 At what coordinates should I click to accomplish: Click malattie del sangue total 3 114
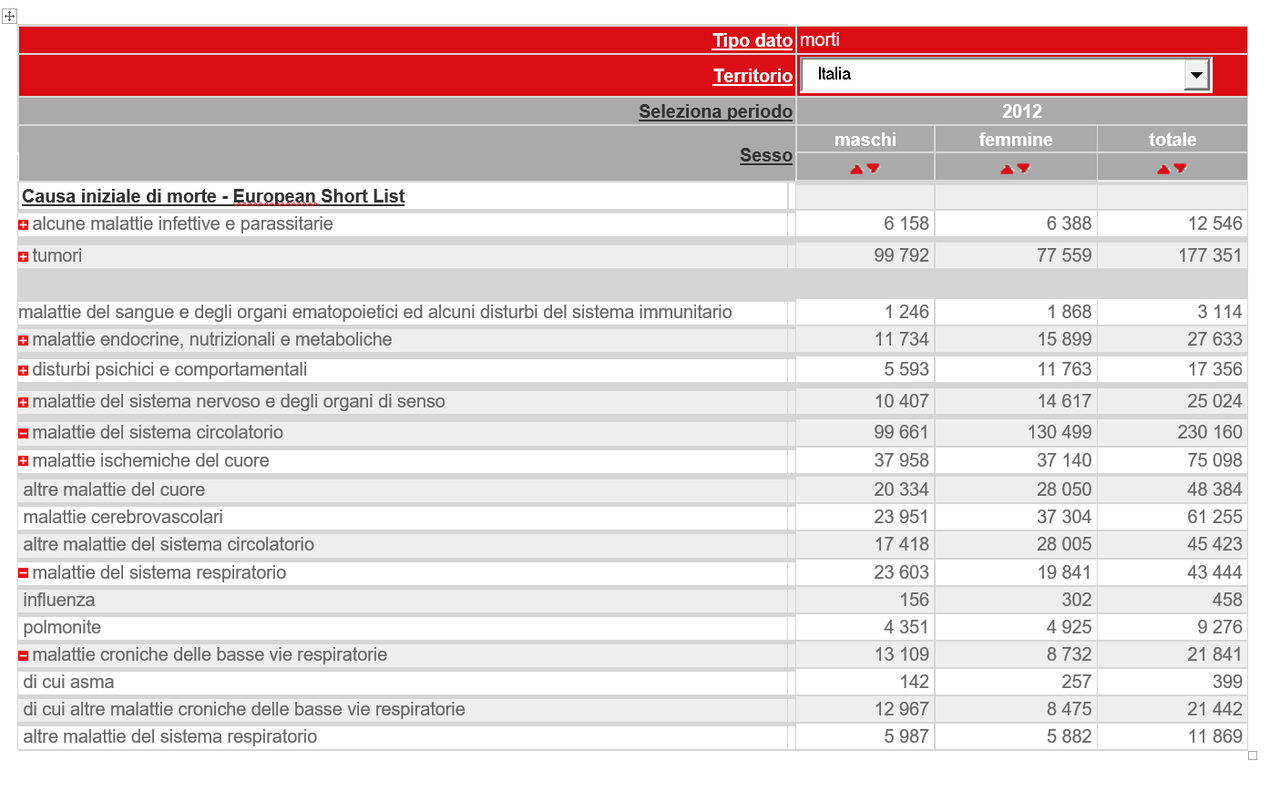(x=1220, y=312)
